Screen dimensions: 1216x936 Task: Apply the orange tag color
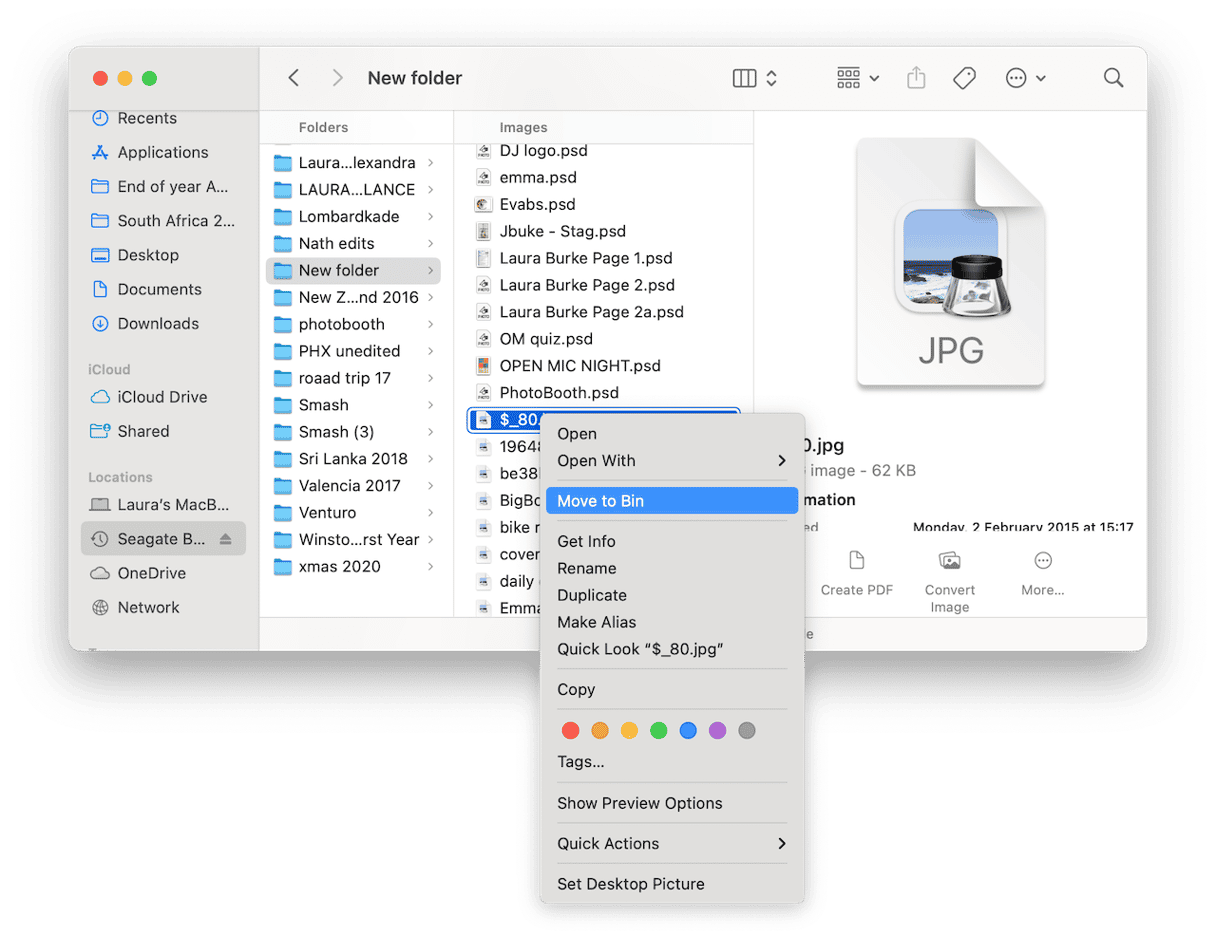600,731
